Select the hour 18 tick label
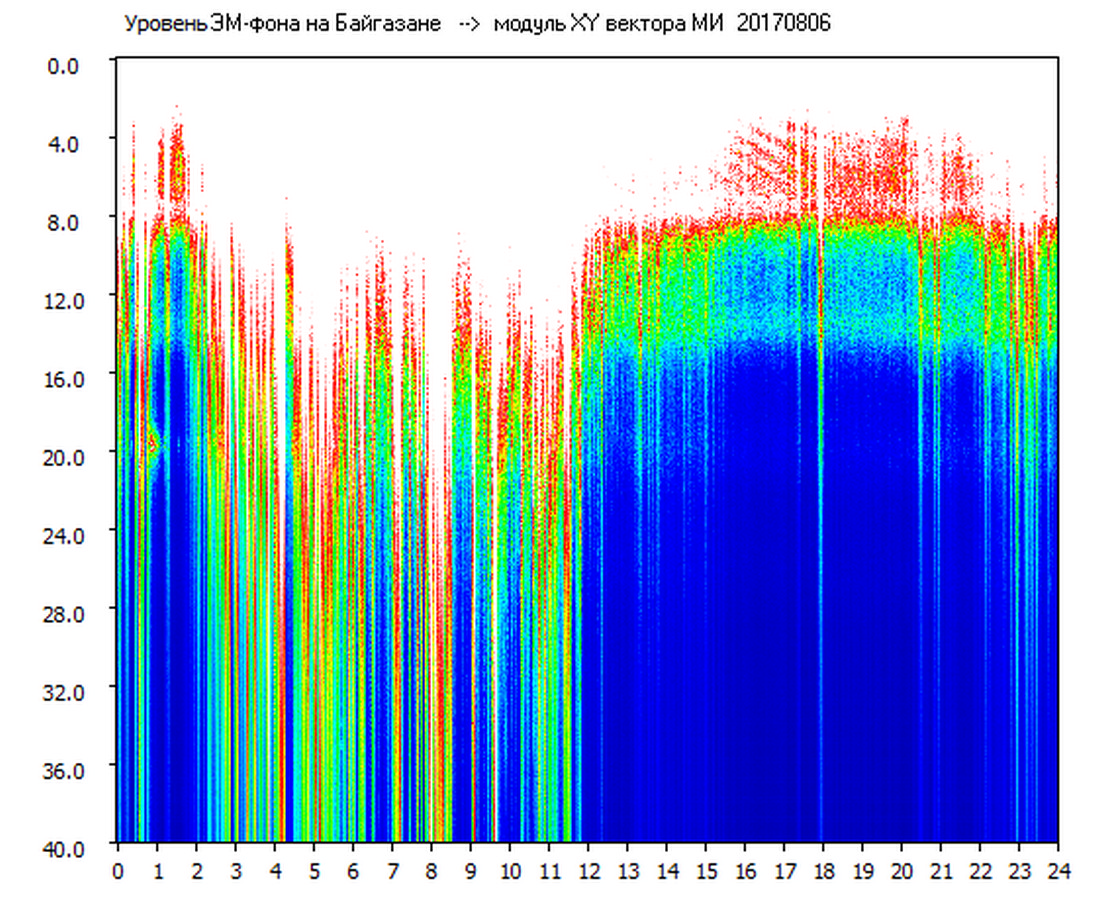This screenshot has height=900, width=1096. 823,871
